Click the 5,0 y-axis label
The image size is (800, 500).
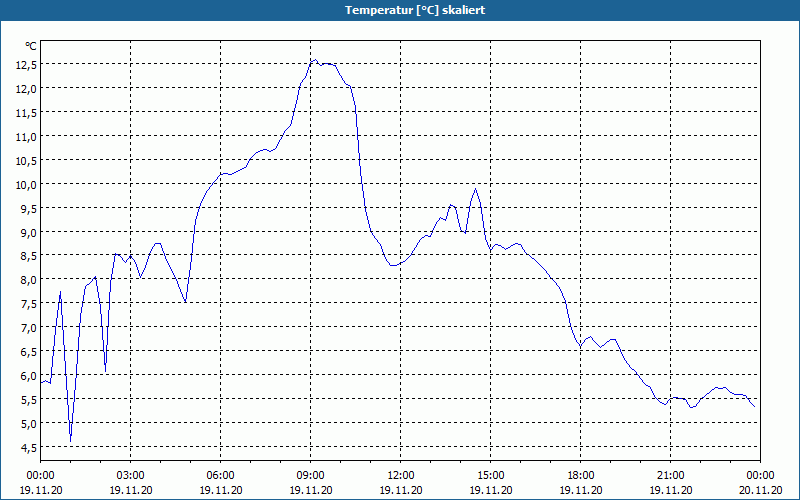pos(29,424)
